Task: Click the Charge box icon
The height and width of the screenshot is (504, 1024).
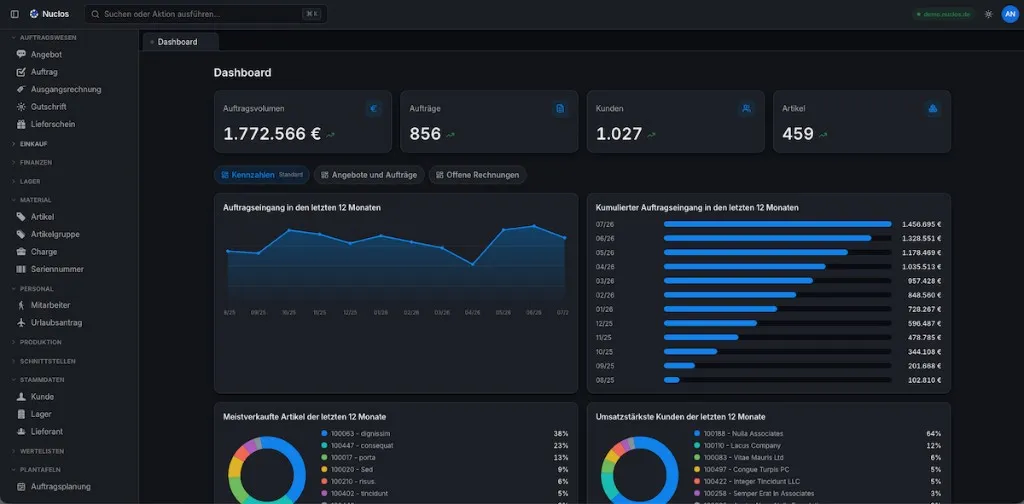Action: coord(21,251)
